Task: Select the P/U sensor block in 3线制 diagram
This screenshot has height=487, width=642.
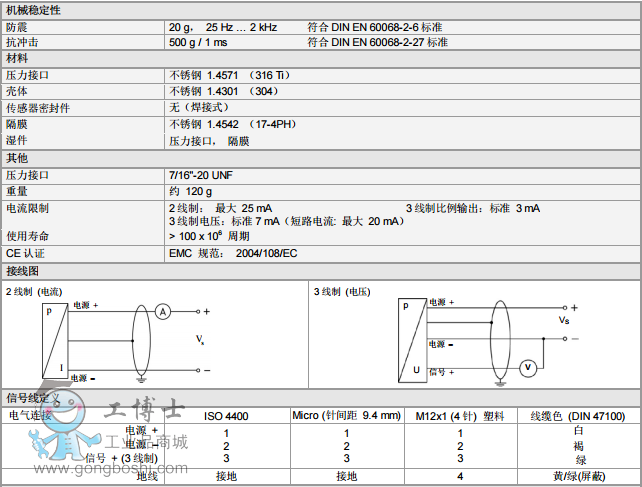Action: (411, 339)
